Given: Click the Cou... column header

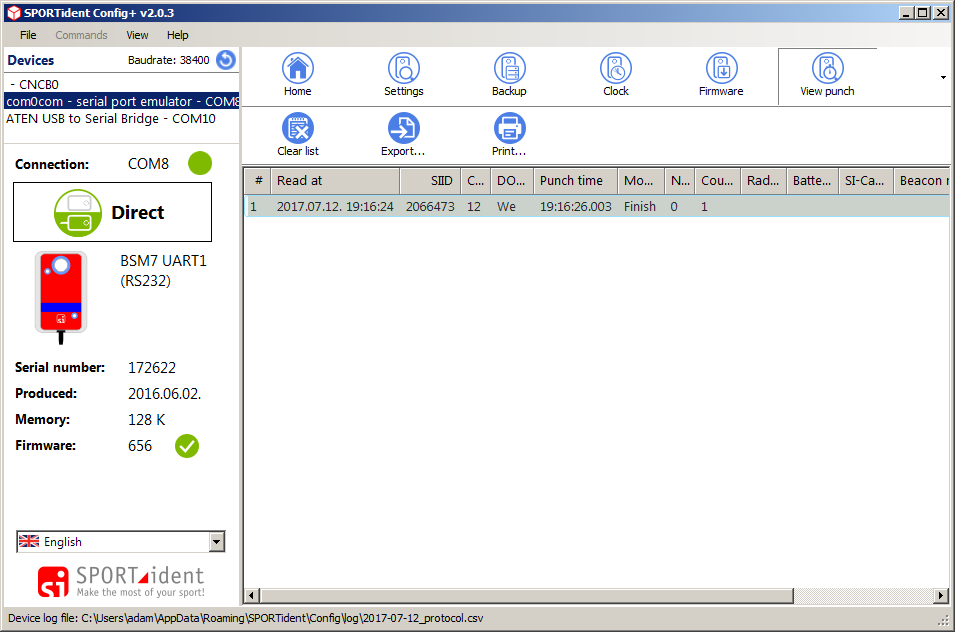Looking at the screenshot, I should point(717,181).
